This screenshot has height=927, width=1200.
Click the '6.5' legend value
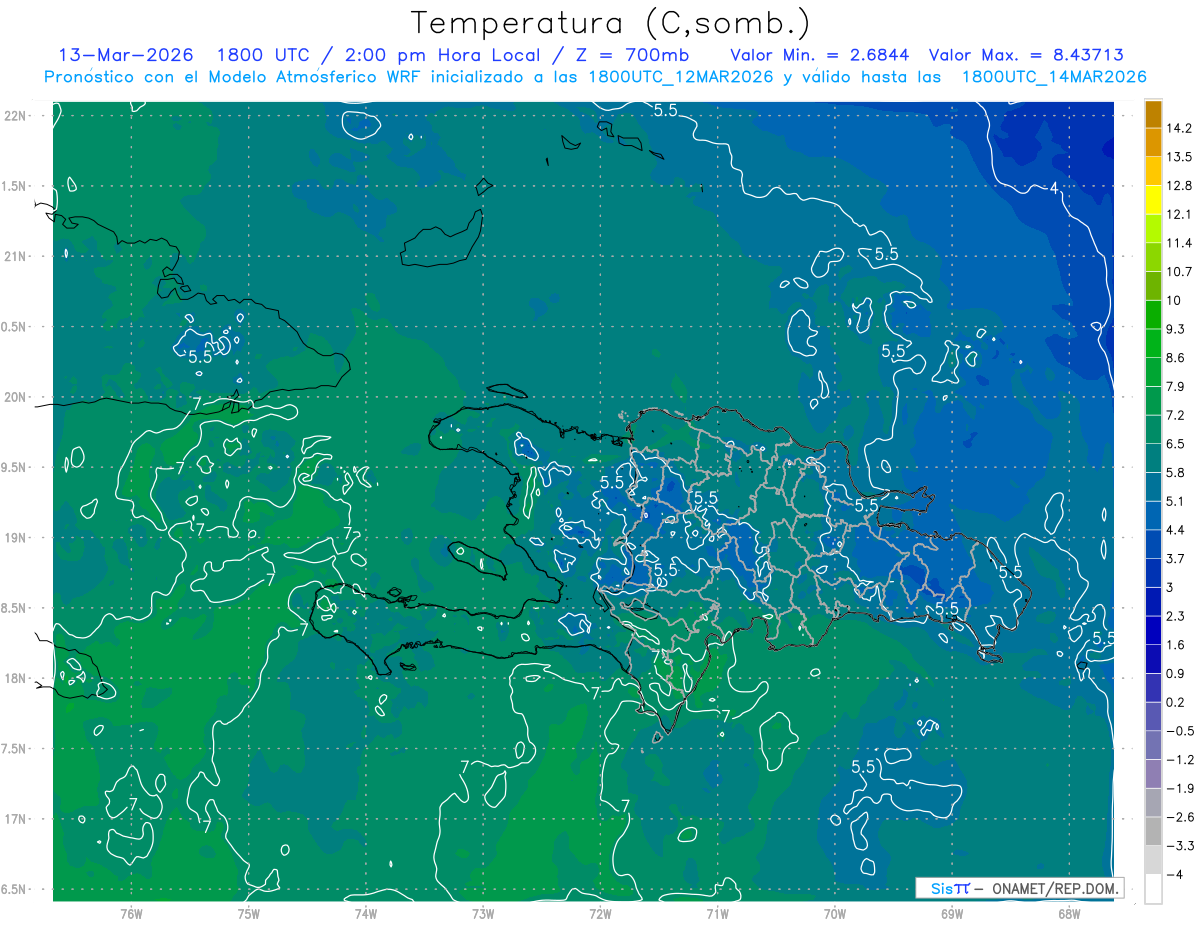1175,444
